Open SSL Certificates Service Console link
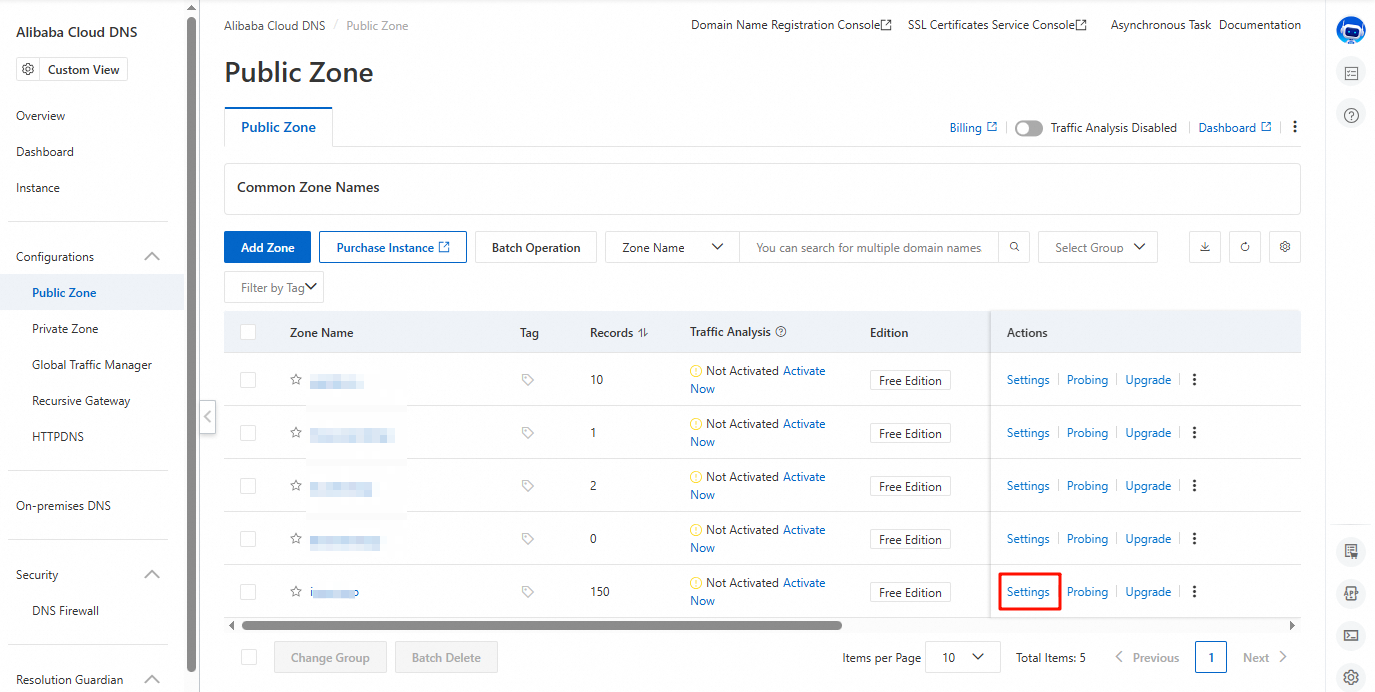The width and height of the screenshot is (1375, 692). [997, 25]
